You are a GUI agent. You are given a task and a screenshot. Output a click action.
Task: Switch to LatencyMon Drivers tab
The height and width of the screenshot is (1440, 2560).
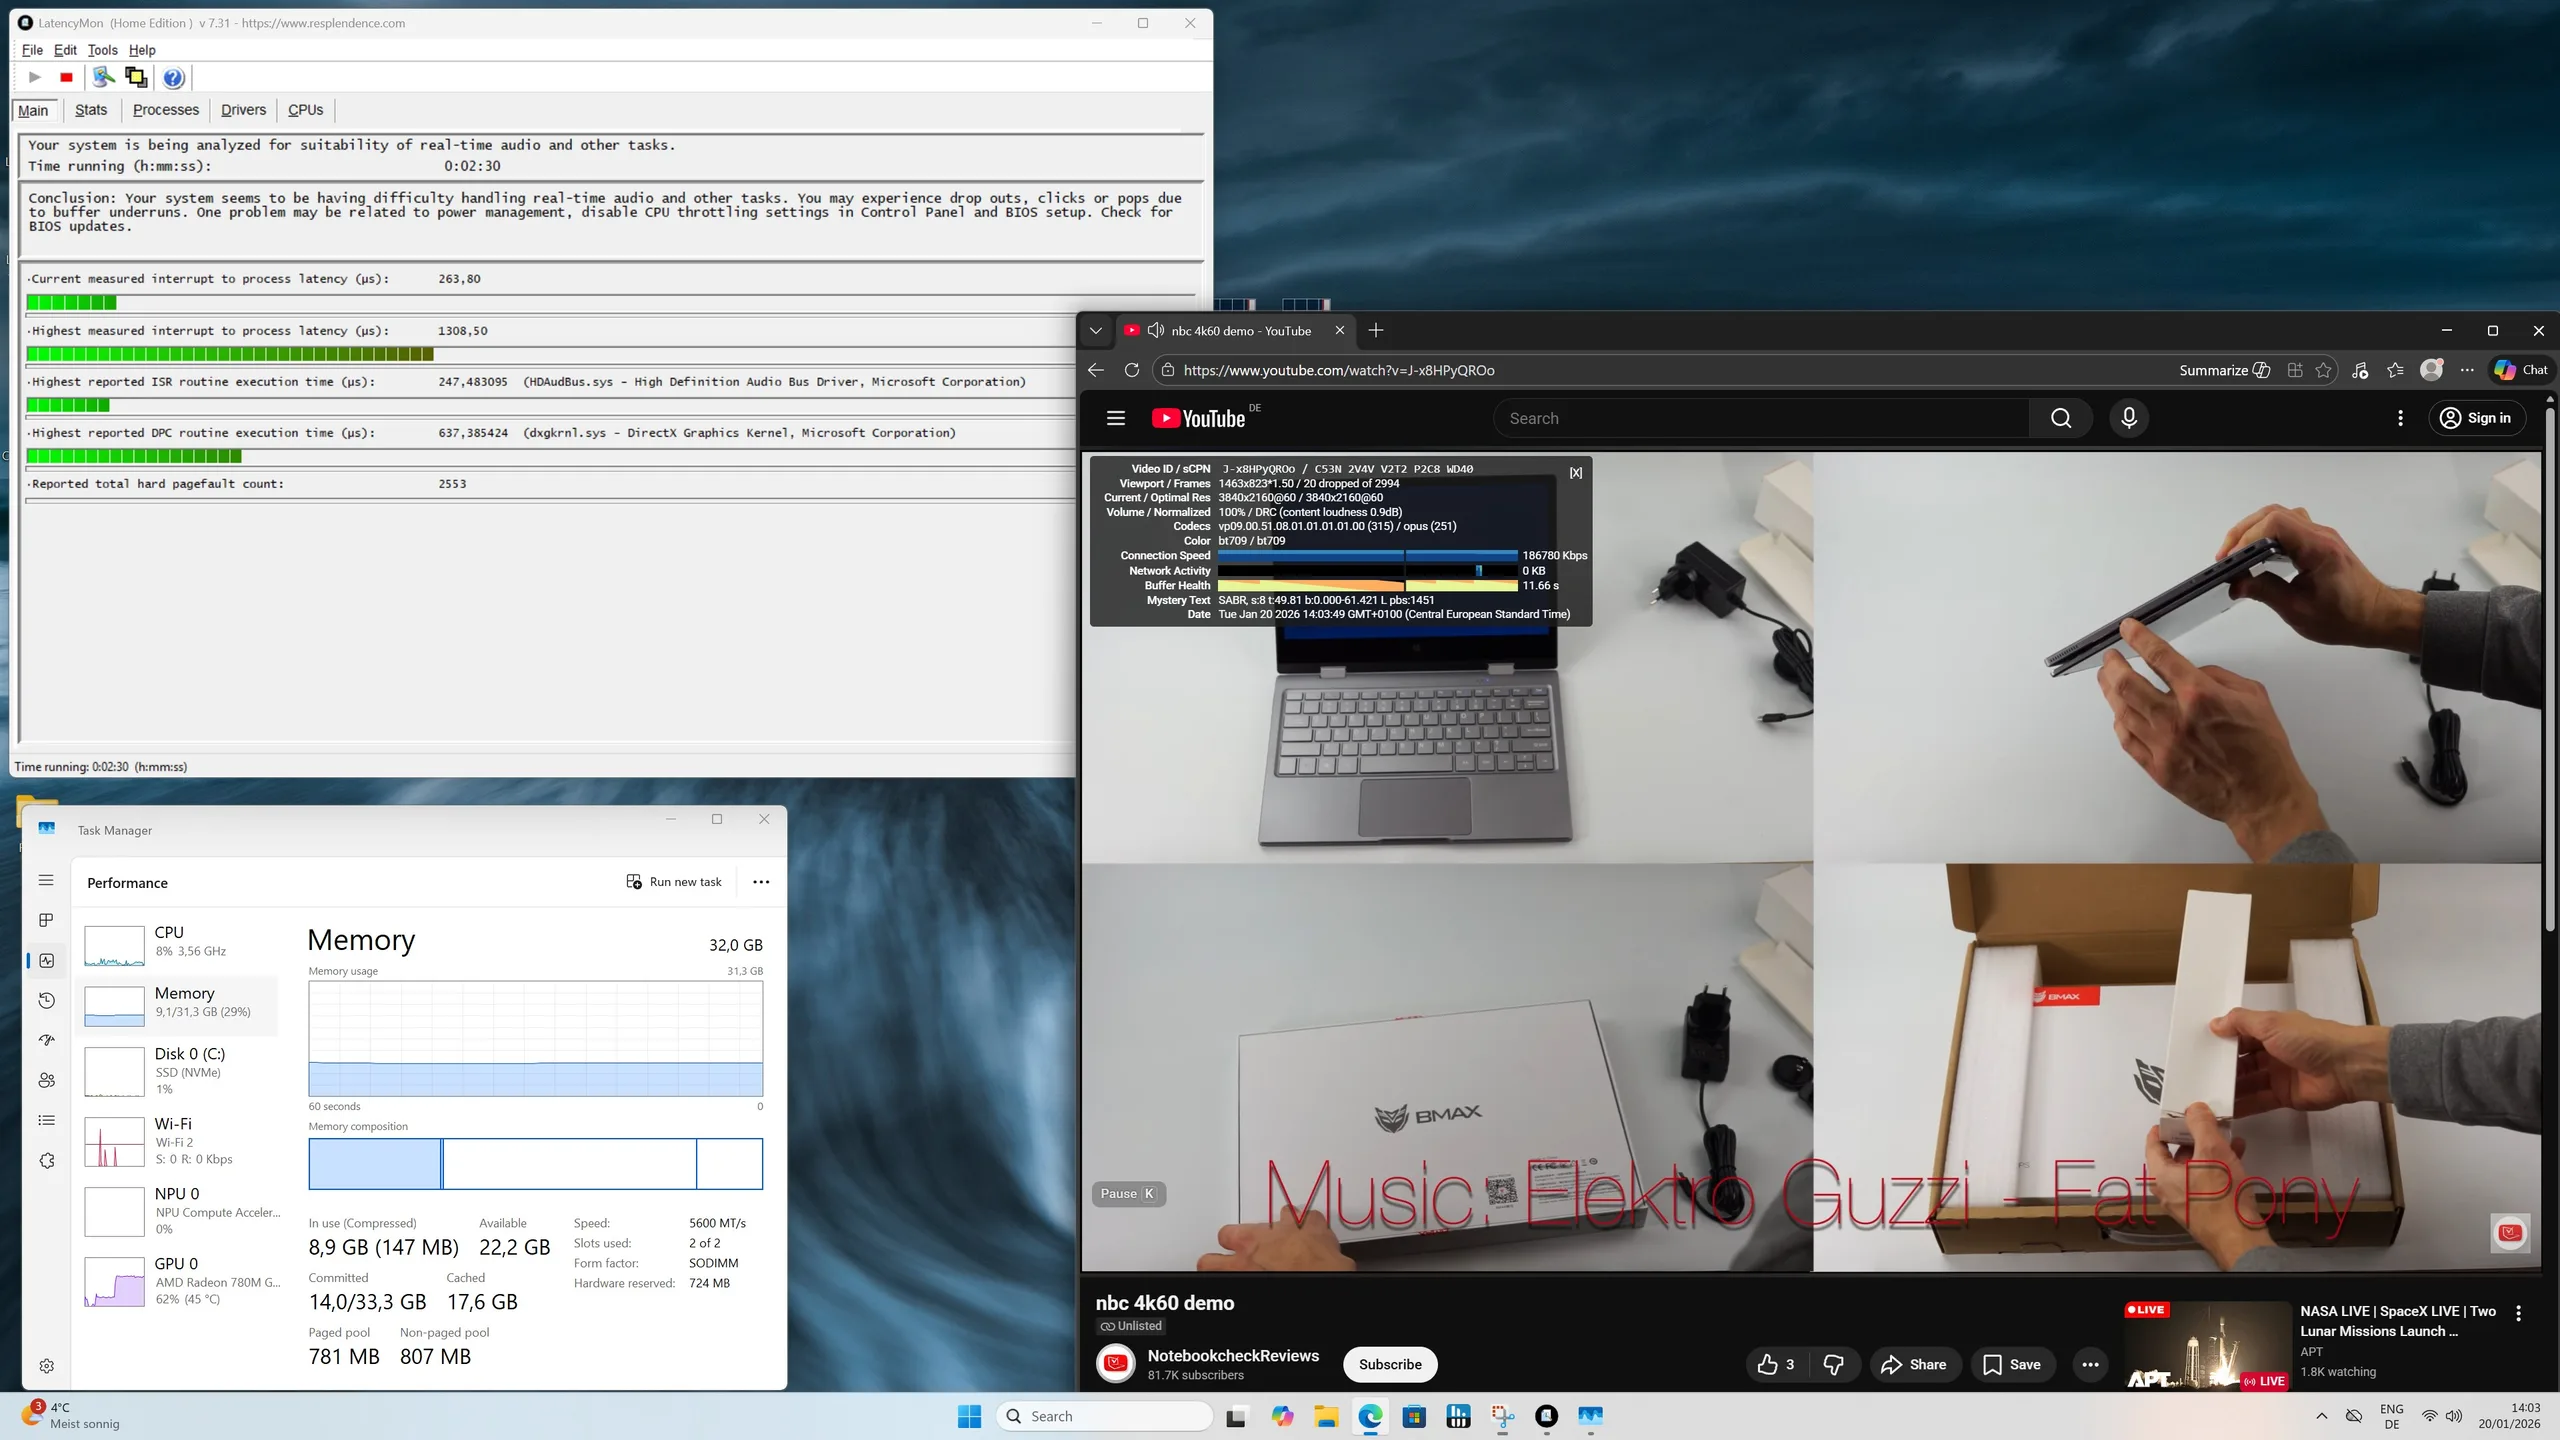(243, 110)
